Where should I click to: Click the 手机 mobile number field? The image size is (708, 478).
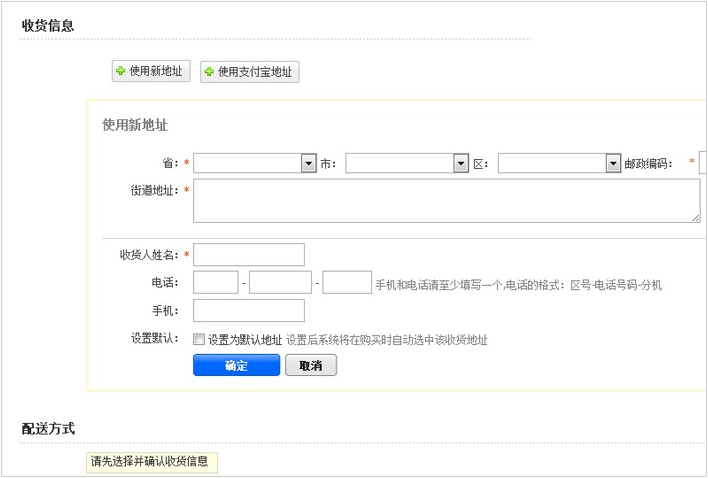[249, 311]
